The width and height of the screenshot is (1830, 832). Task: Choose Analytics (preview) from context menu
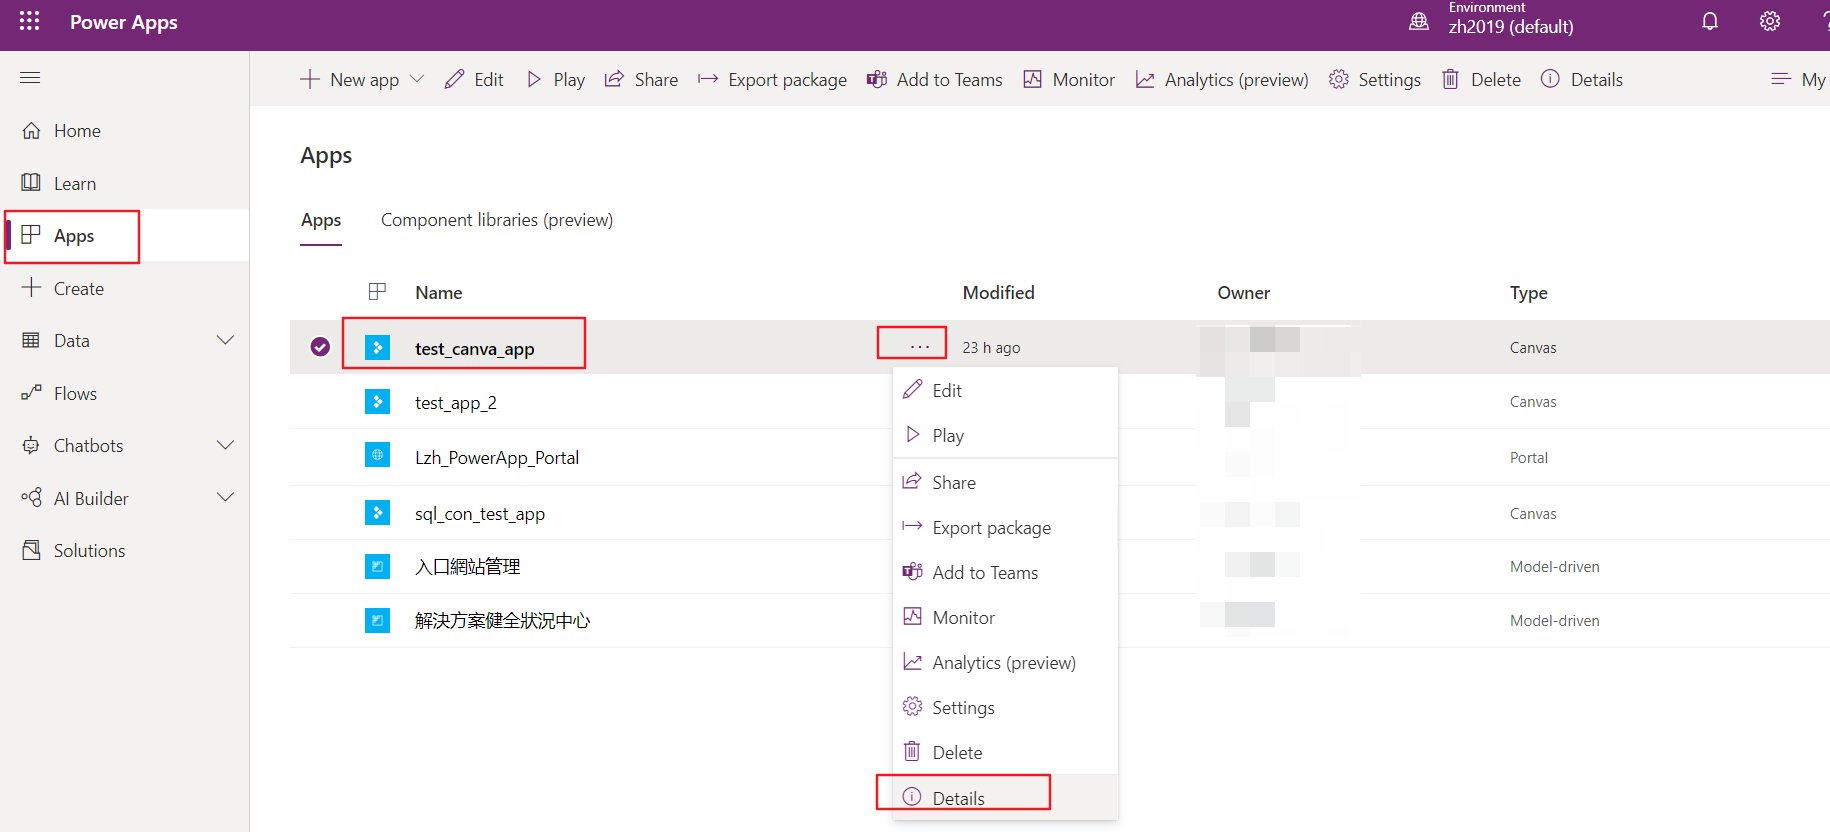click(x=1005, y=663)
